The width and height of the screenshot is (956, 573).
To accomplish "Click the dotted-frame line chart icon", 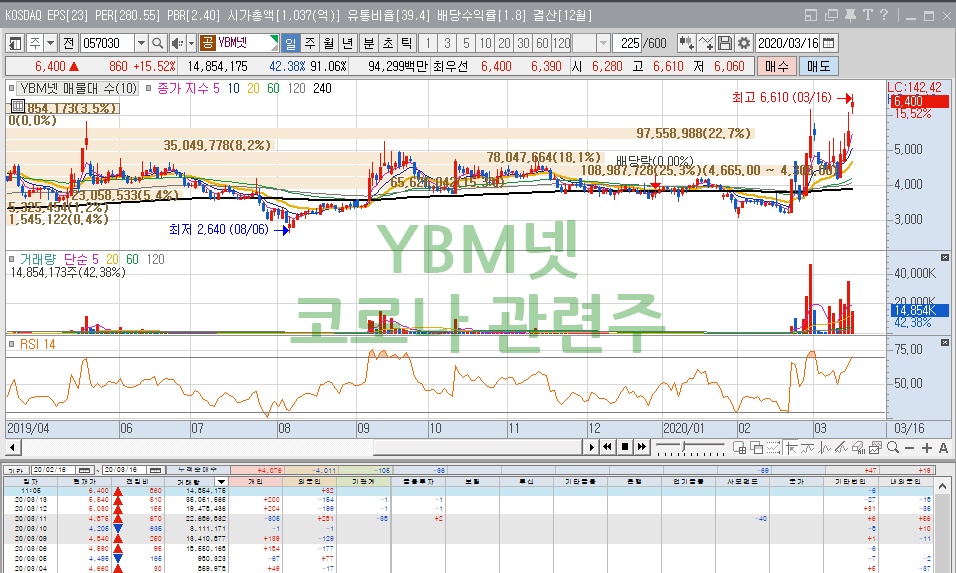I will tap(774, 447).
